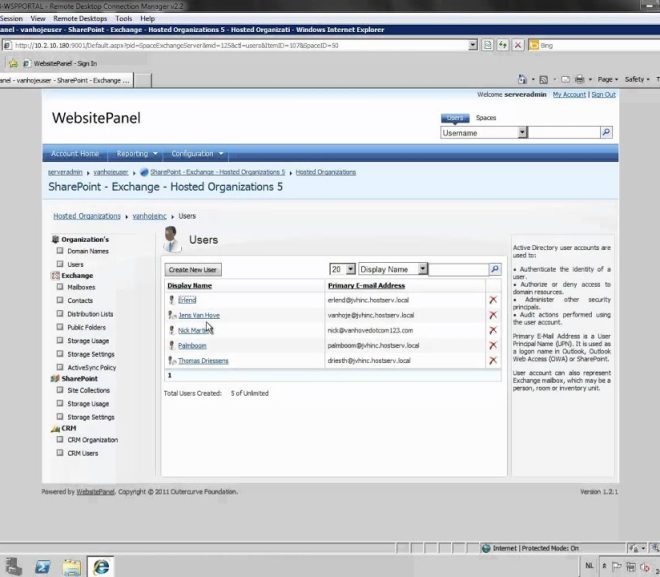Screen dimensions: 660x577
Task: Open the Jens Van Hove user link
Action: tap(199, 315)
